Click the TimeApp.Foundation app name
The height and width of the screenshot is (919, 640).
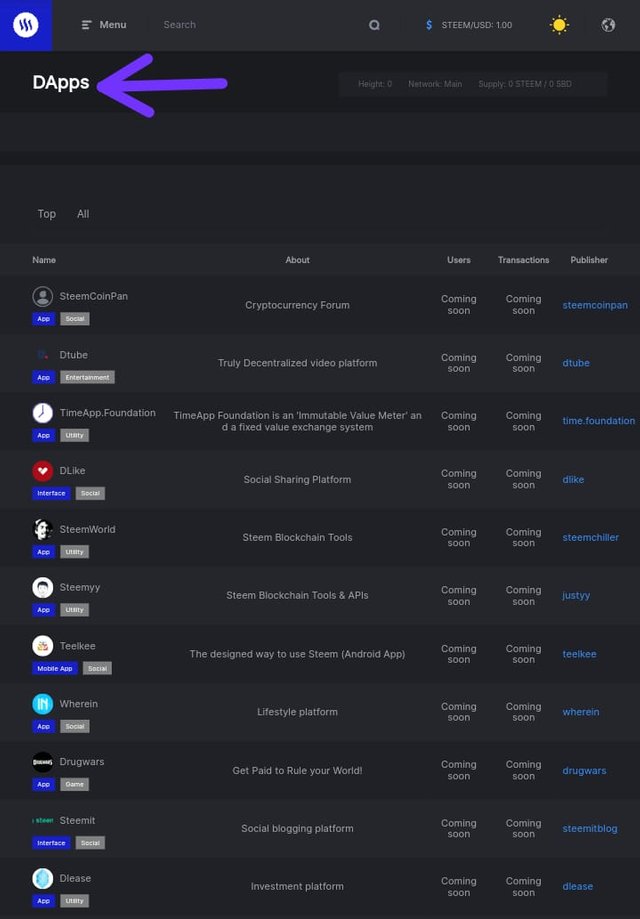tap(108, 413)
